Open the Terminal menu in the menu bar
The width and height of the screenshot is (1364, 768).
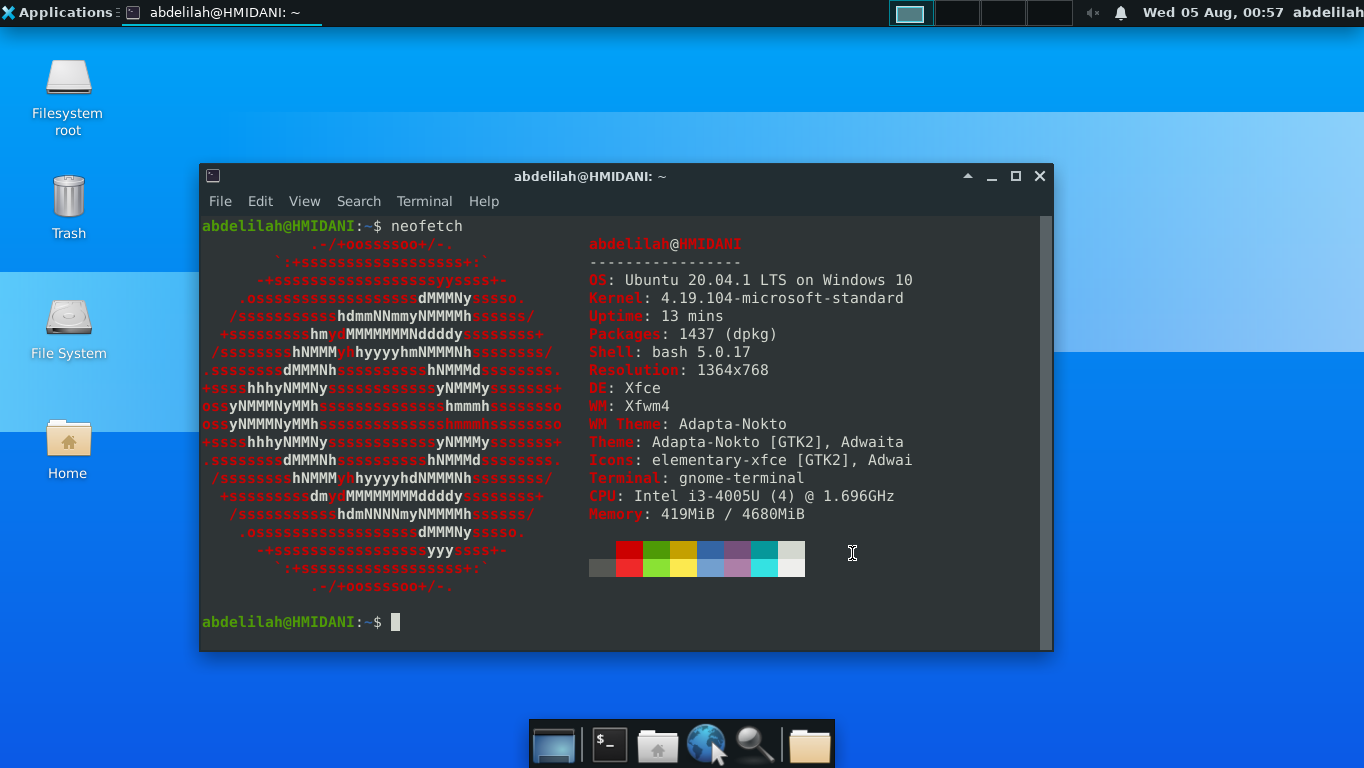point(424,201)
